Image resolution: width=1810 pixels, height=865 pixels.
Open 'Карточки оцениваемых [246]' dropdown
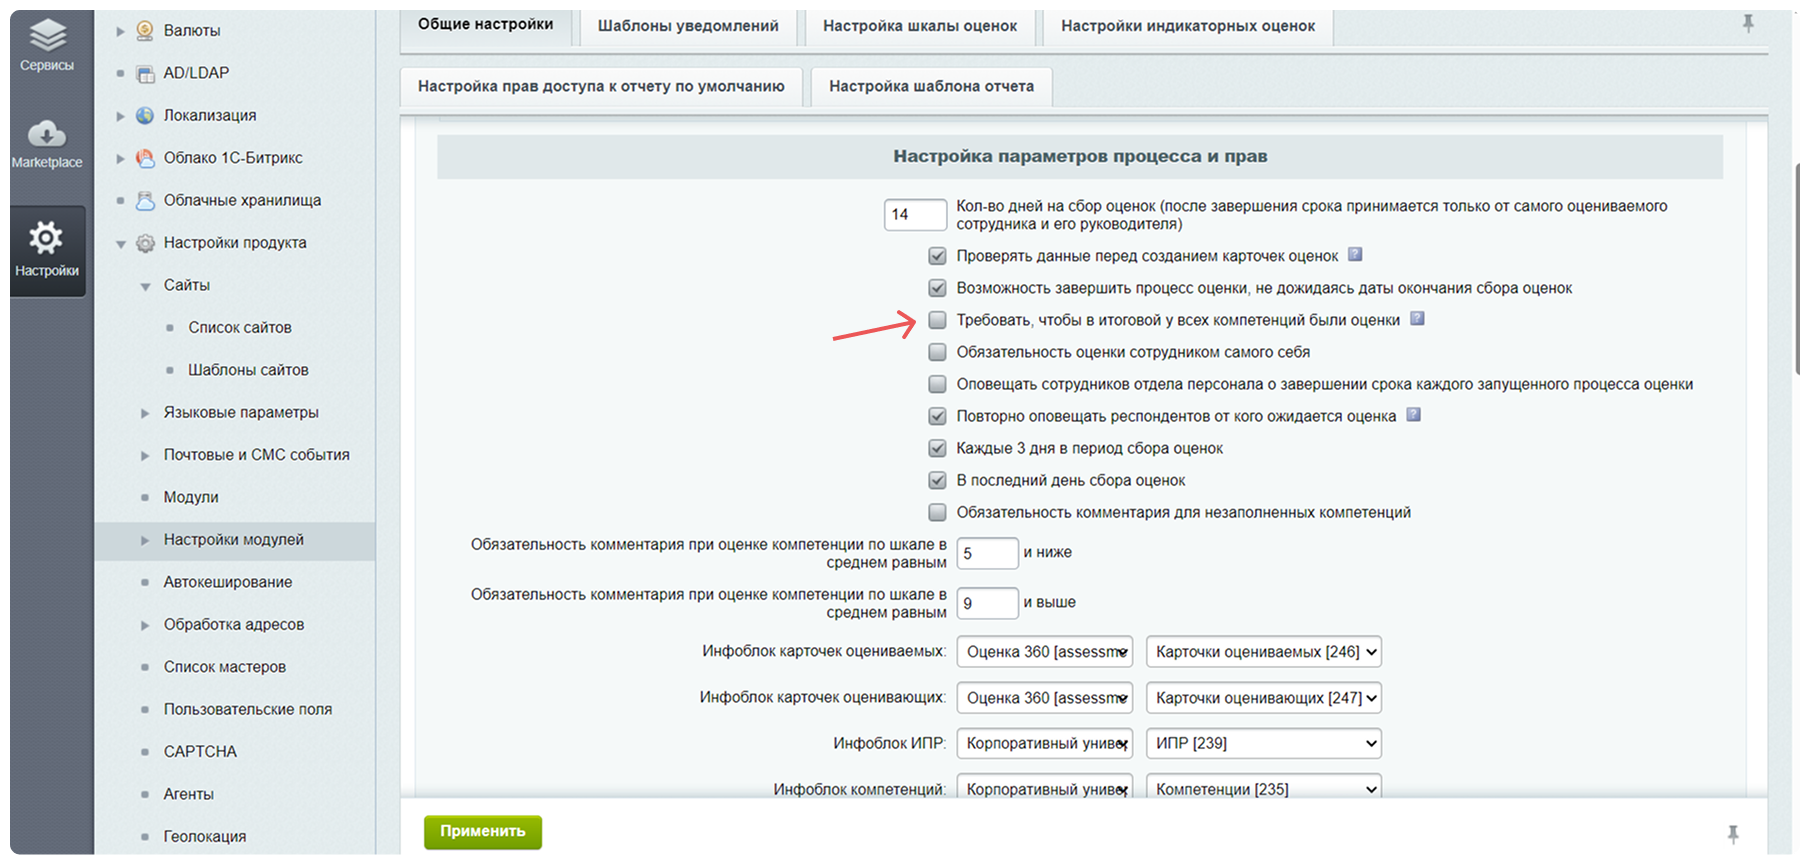1264,652
